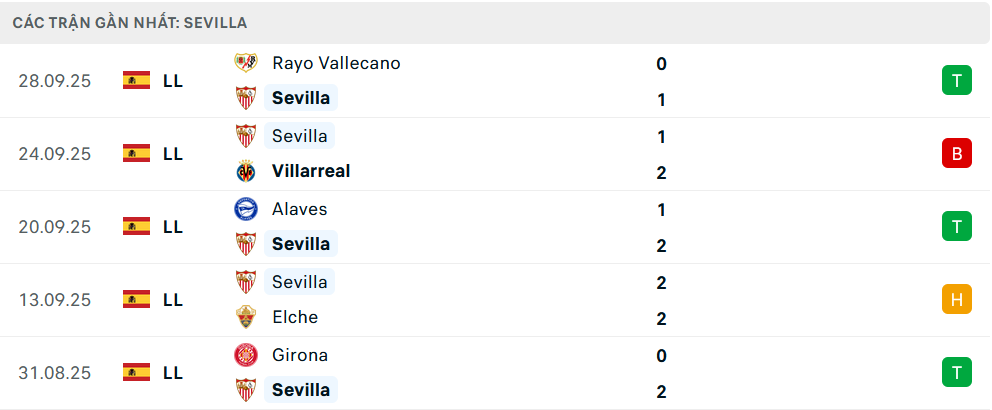The height and width of the screenshot is (410, 992).
Task: Click the green T badge for 28.09.25
Action: tap(957, 80)
